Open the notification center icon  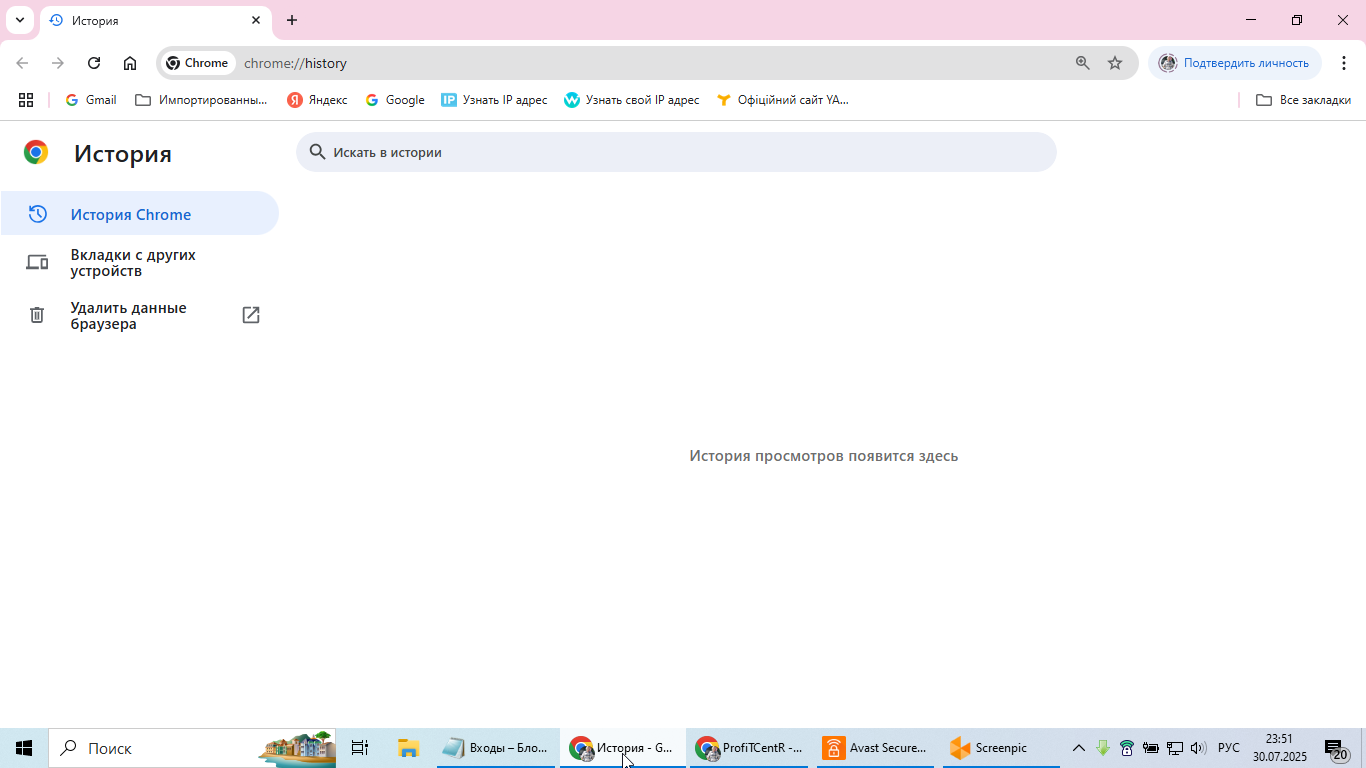[1336, 749]
